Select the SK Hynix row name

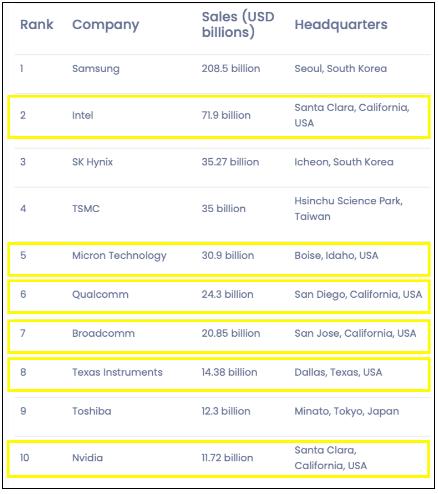93,162
